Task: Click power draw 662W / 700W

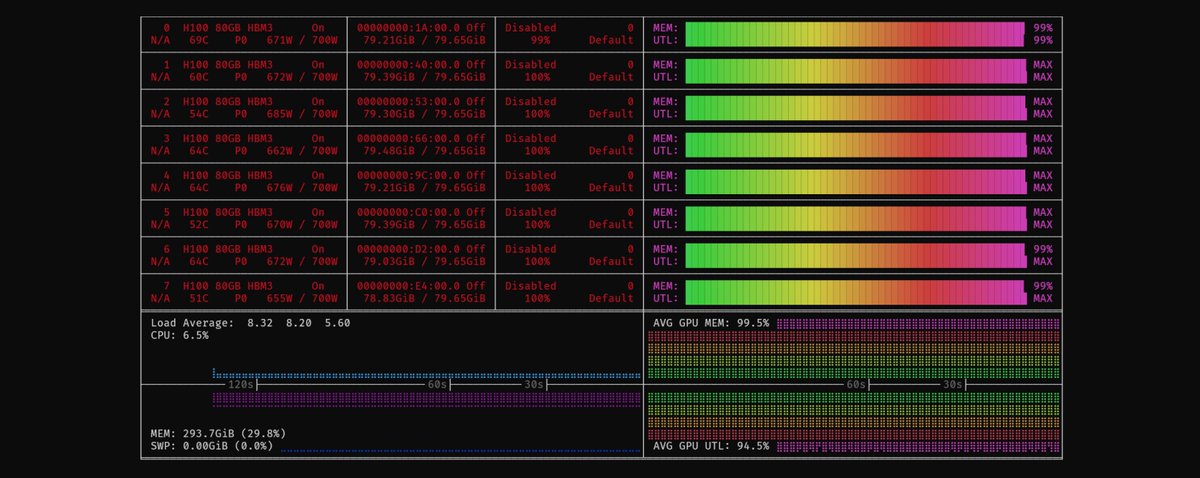Action: tap(302, 151)
